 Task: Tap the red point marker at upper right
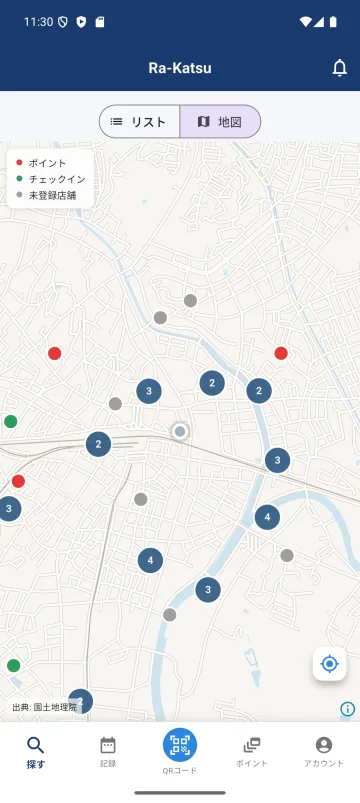[x=281, y=353]
